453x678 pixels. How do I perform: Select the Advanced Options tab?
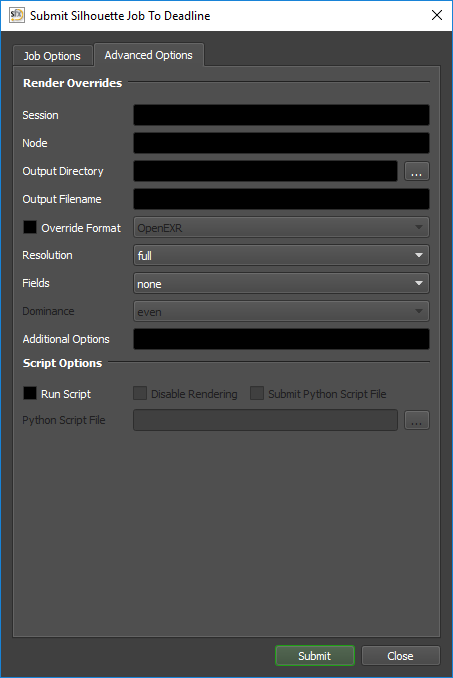tap(149, 55)
